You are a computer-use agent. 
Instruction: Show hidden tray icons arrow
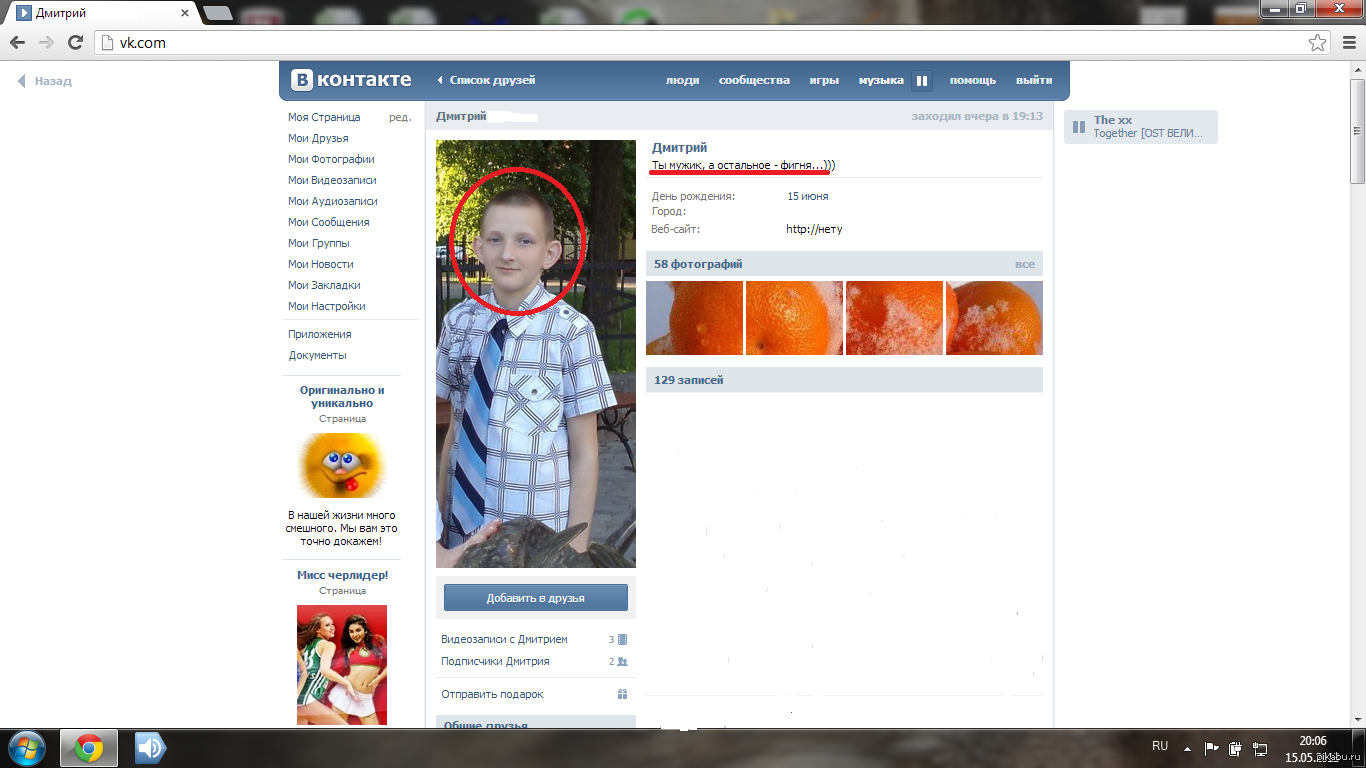1187,747
